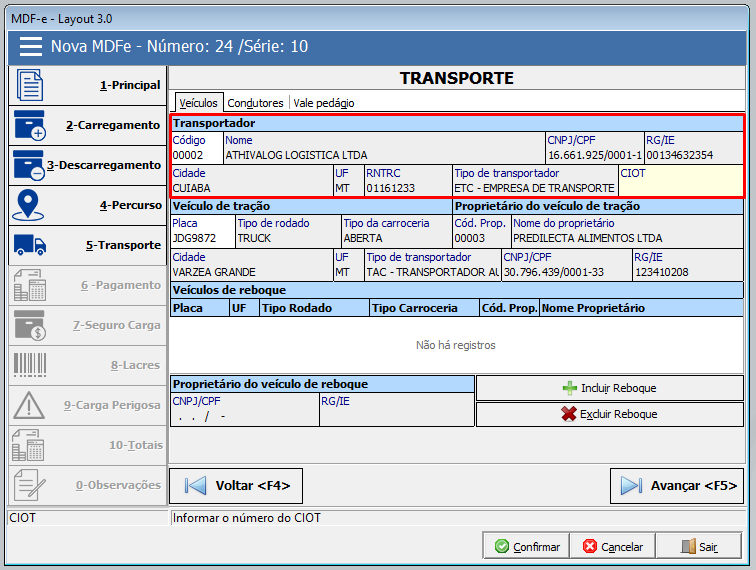The image size is (756, 570).
Task: Select the 4-Percurso map pin section
Action: tap(87, 206)
